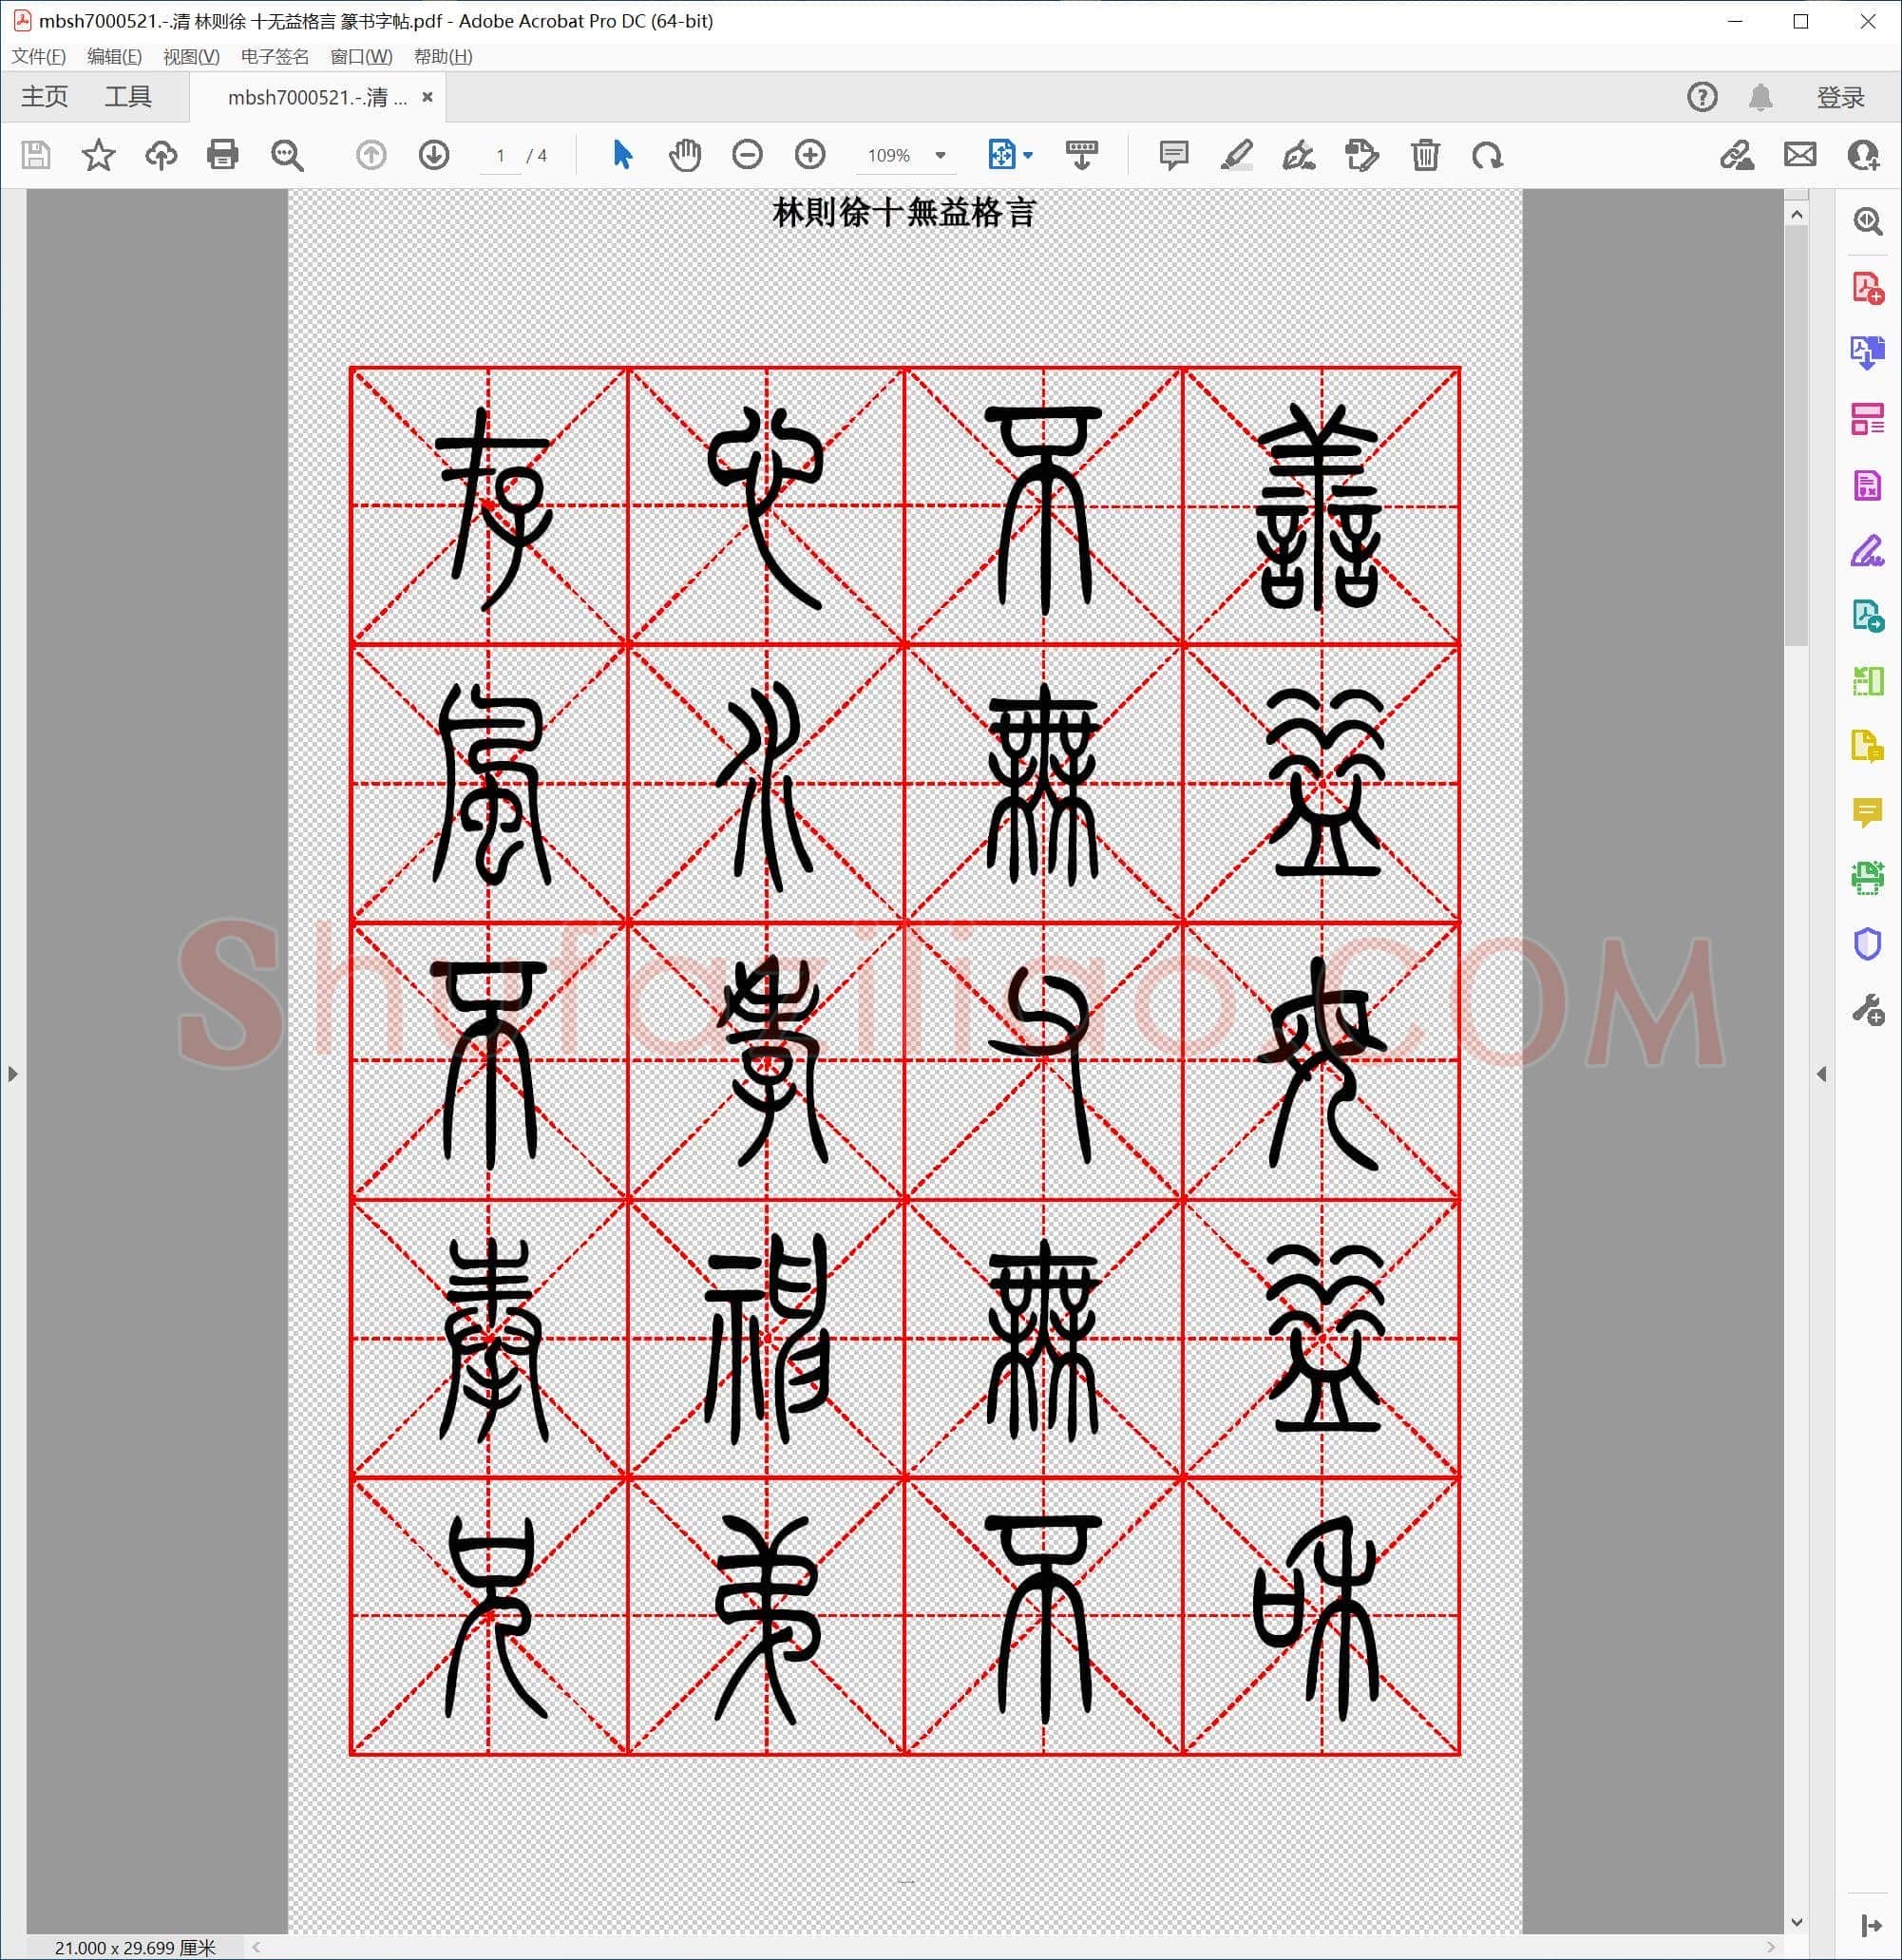1902x1960 pixels.
Task: Open Fill and Sign sidebar tool
Action: pos(1867,550)
